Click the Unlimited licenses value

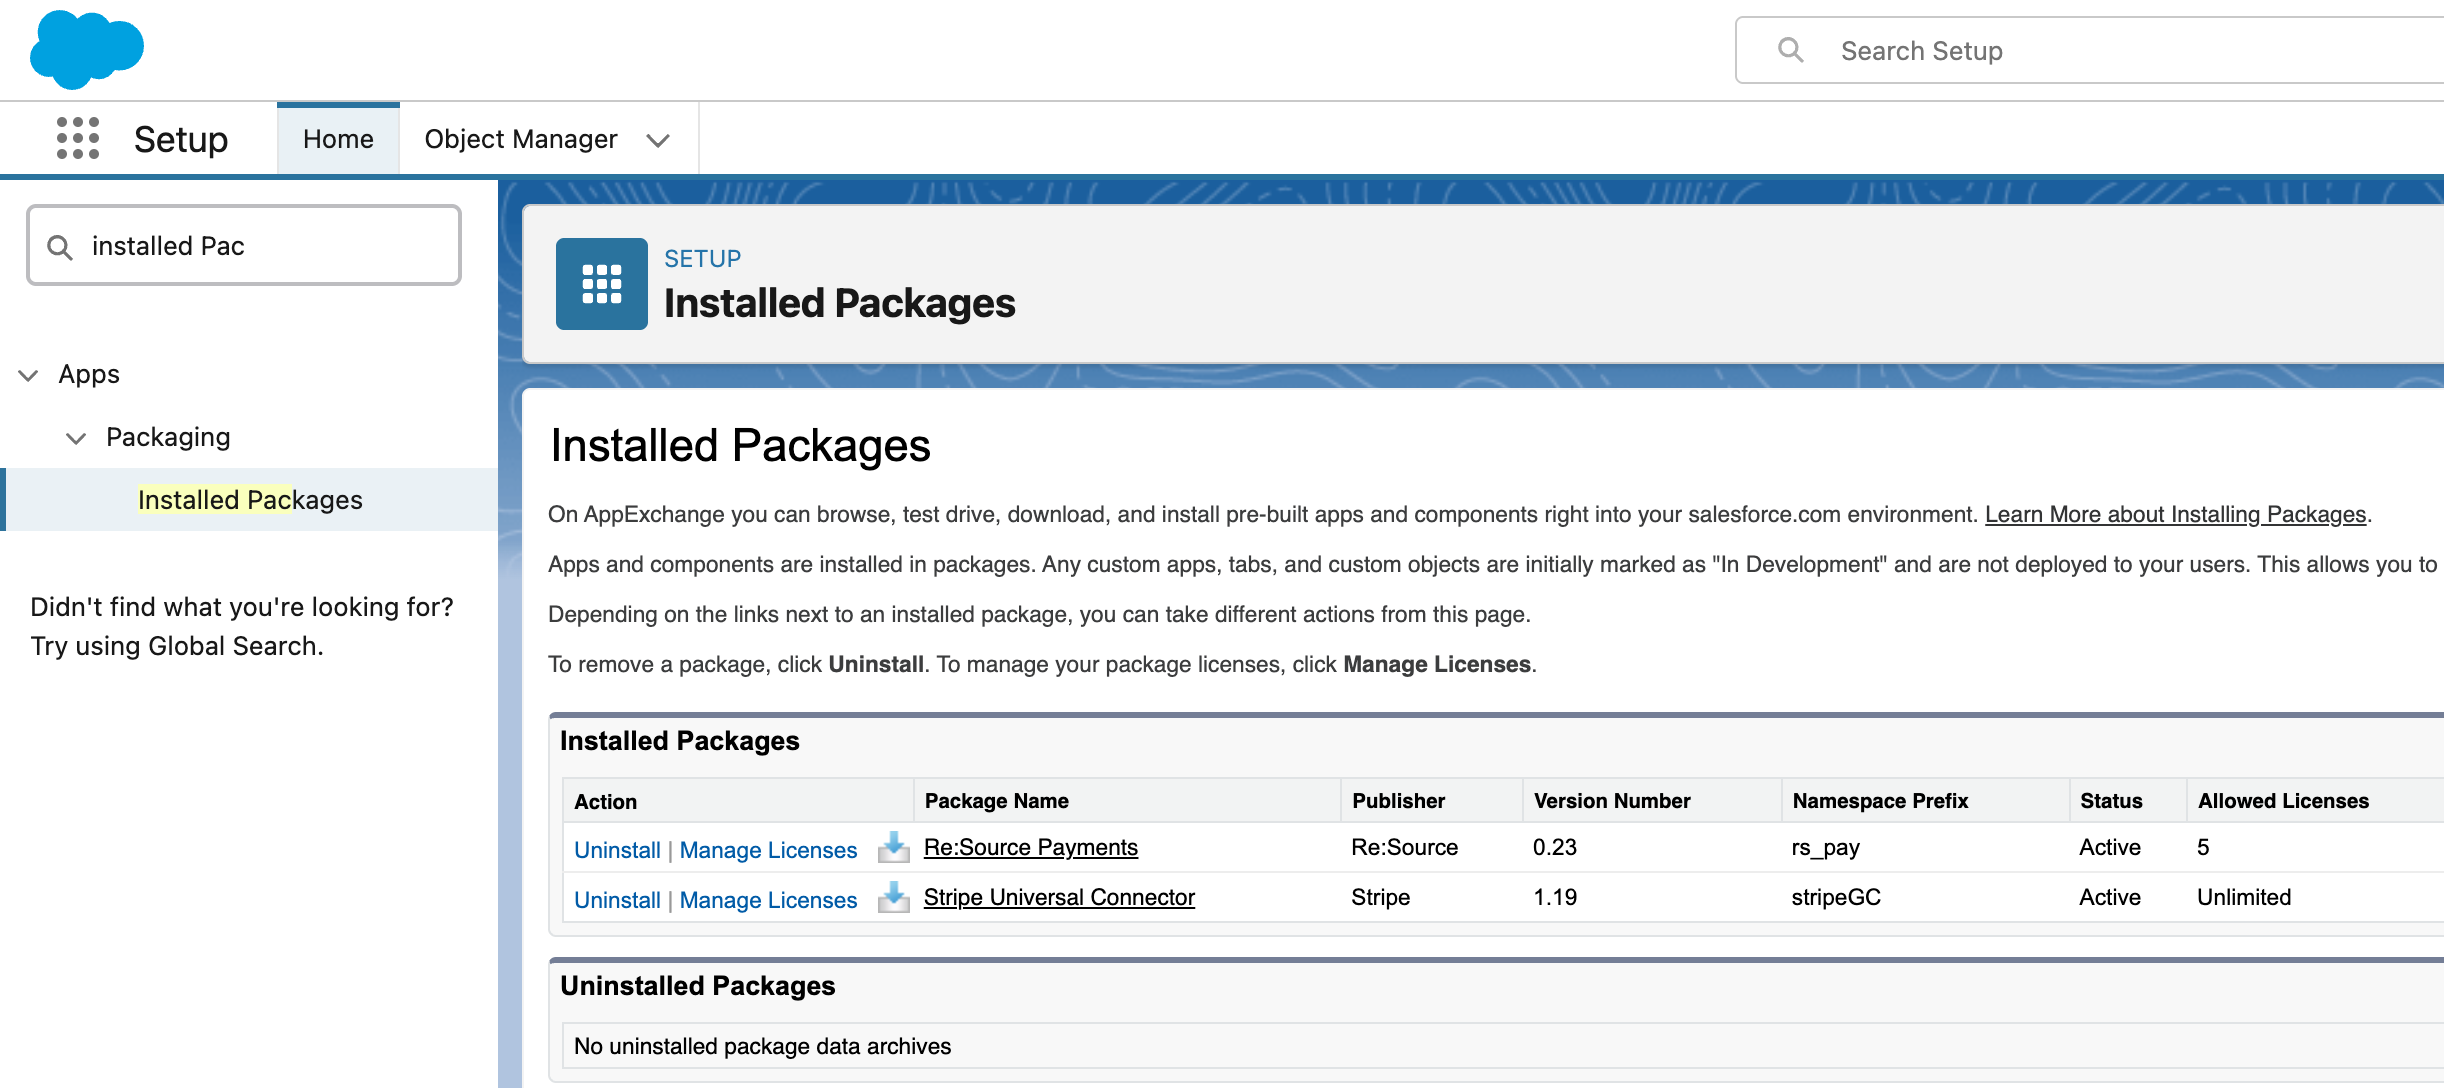[x=2244, y=897]
